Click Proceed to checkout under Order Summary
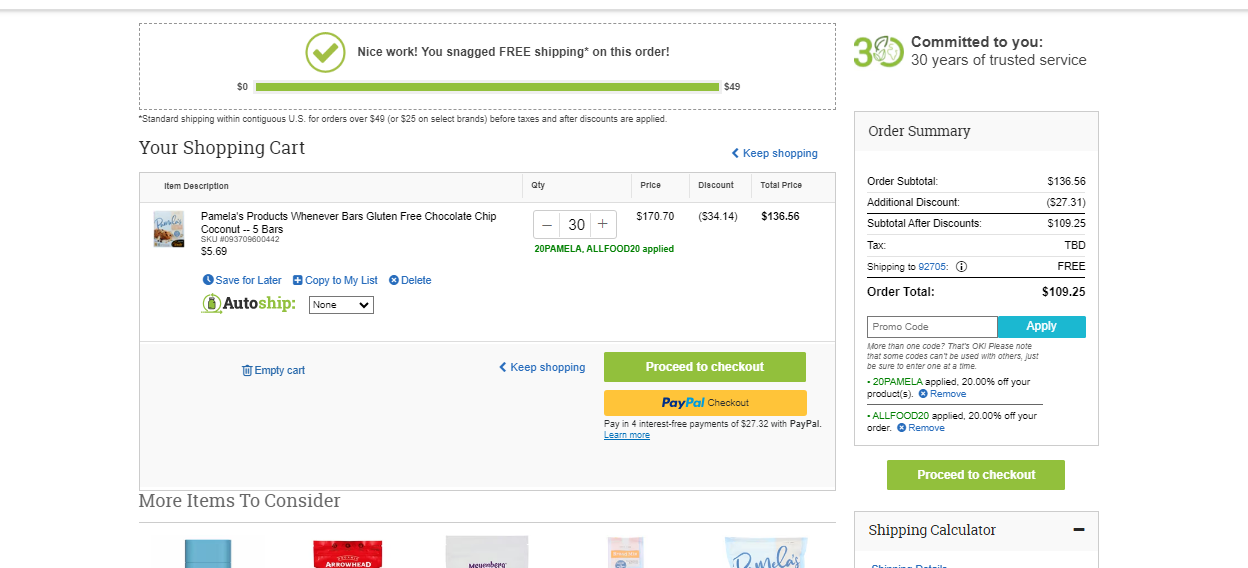 click(x=976, y=475)
